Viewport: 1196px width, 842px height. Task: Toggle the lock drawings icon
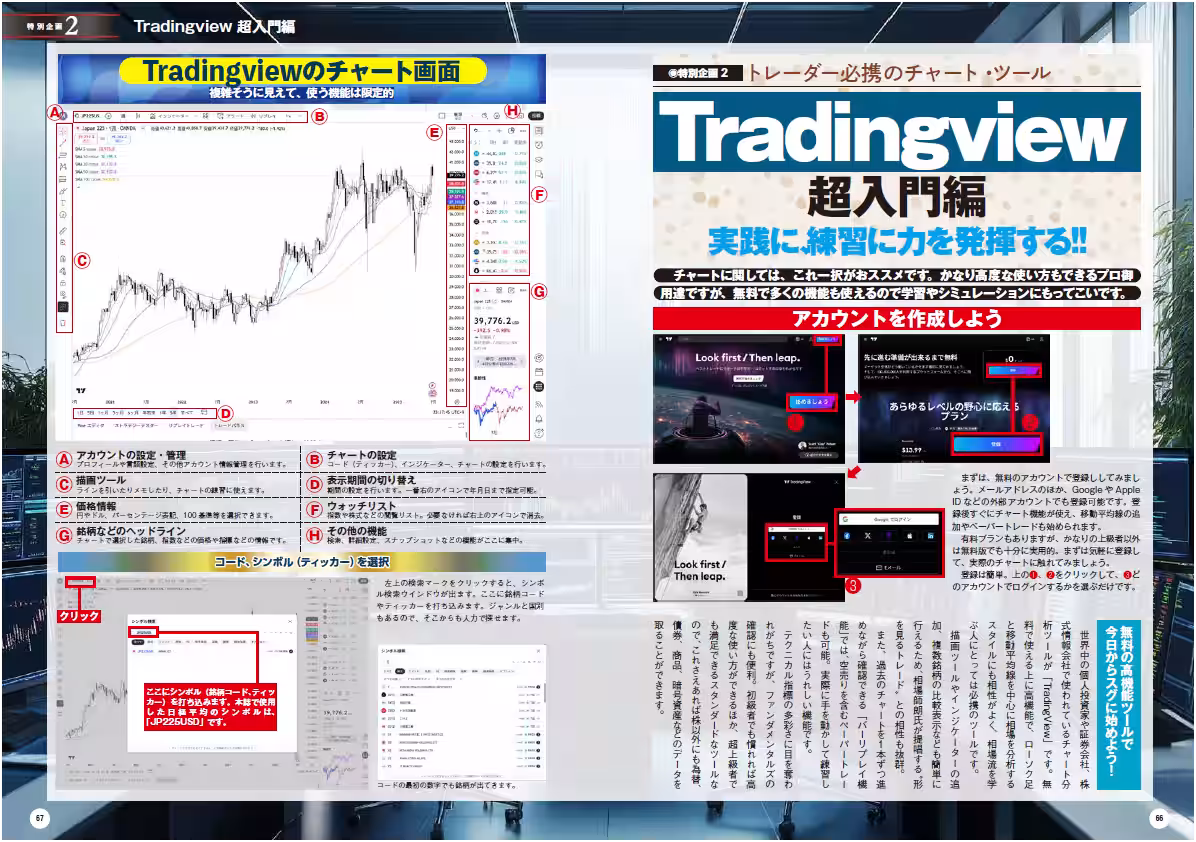click(63, 283)
